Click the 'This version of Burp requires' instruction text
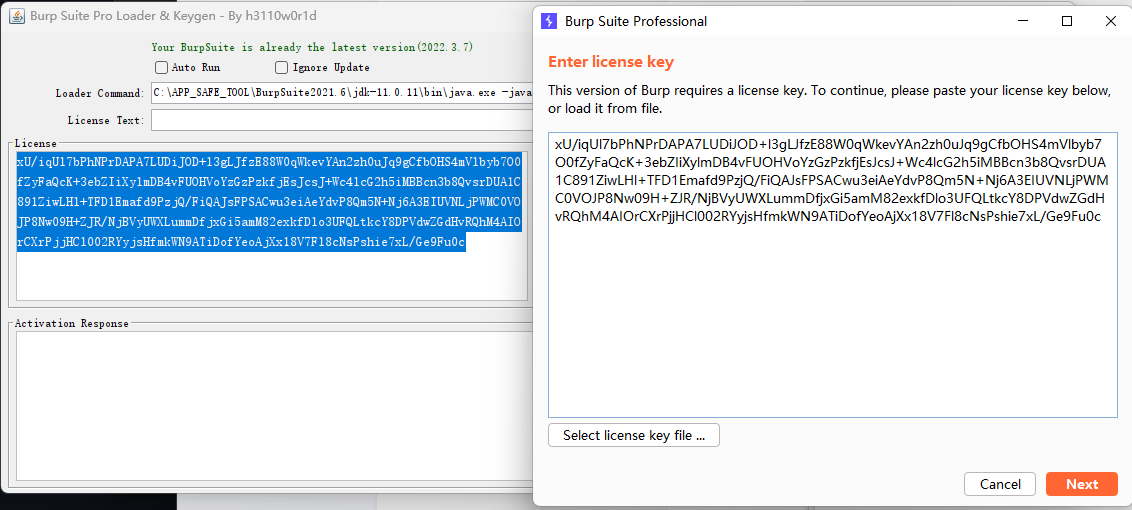The height and width of the screenshot is (510, 1132). pos(829,100)
